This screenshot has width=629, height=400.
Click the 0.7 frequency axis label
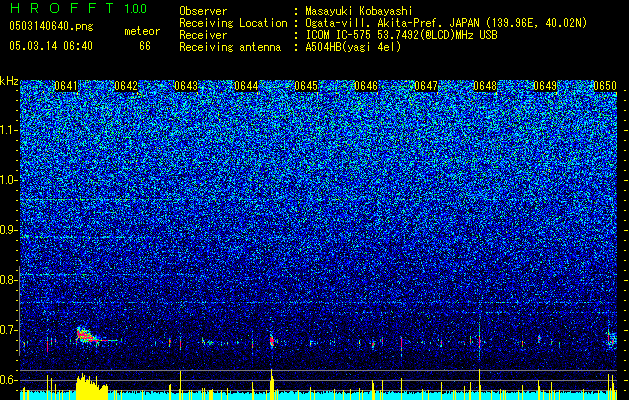(x=8, y=330)
